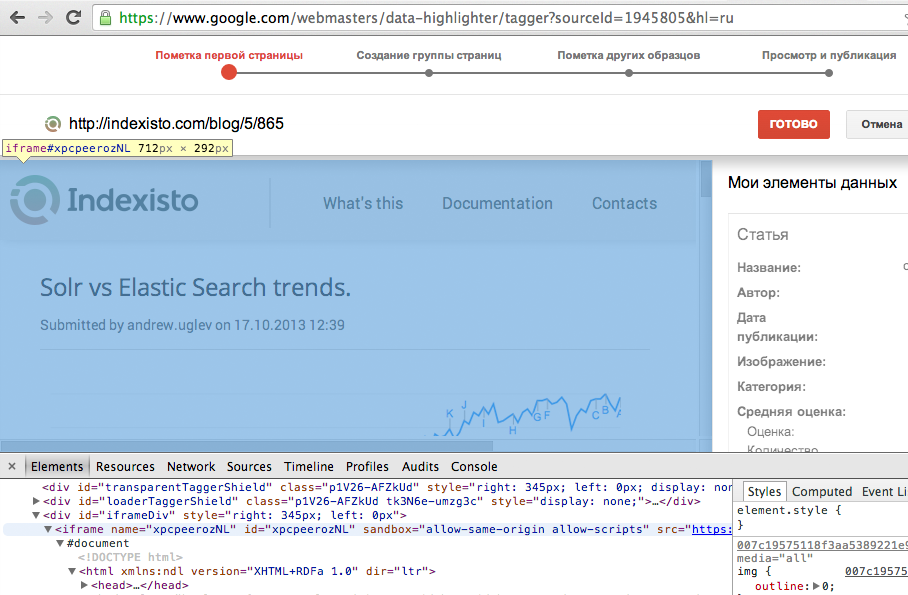The width and height of the screenshot is (908, 595).
Task: Open the Contacts nav link
Action: pyautogui.click(x=624, y=203)
